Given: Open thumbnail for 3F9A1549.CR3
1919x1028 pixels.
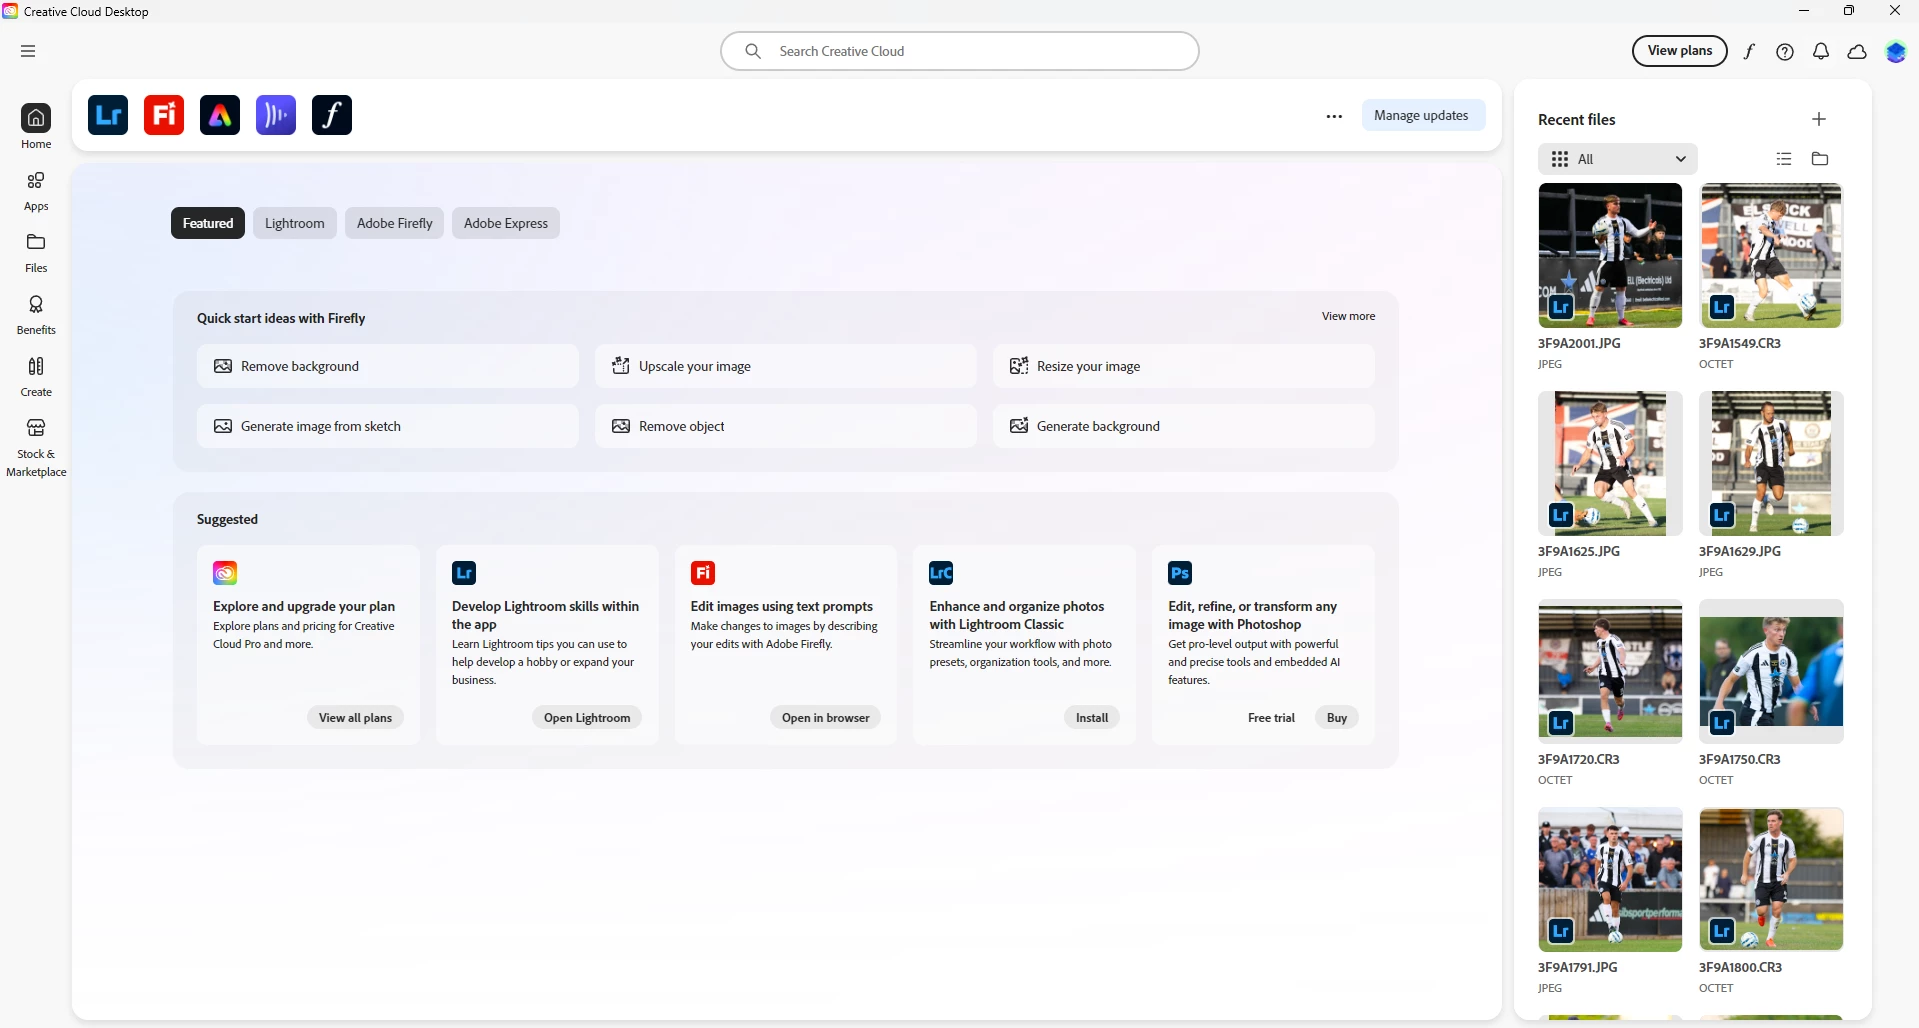Looking at the screenshot, I should tap(1771, 255).
